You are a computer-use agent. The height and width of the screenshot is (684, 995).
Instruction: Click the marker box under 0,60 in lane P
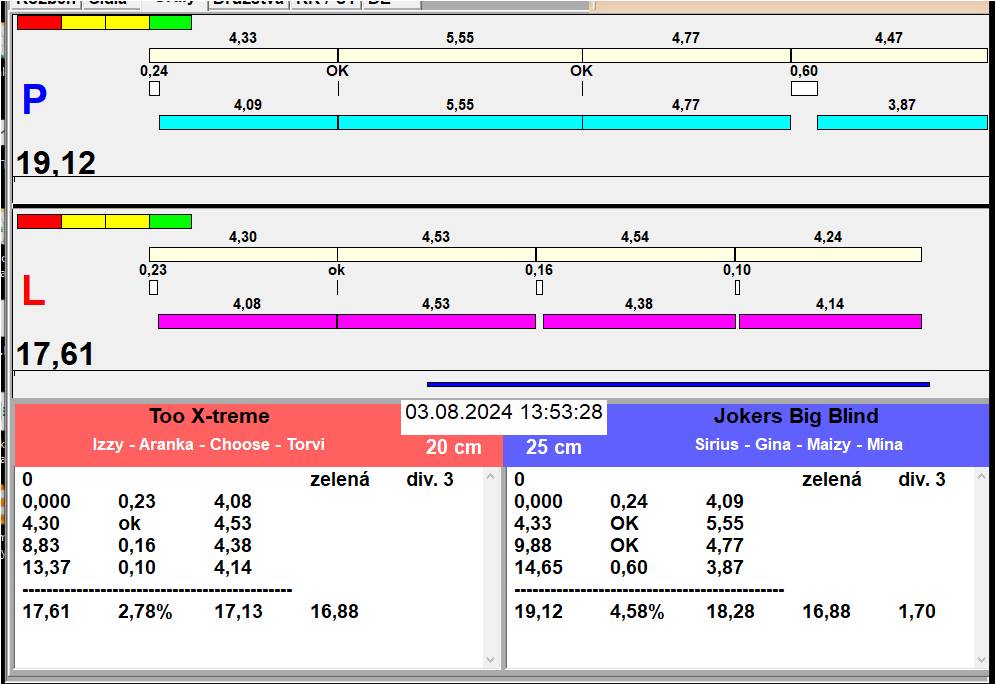[x=804, y=88]
